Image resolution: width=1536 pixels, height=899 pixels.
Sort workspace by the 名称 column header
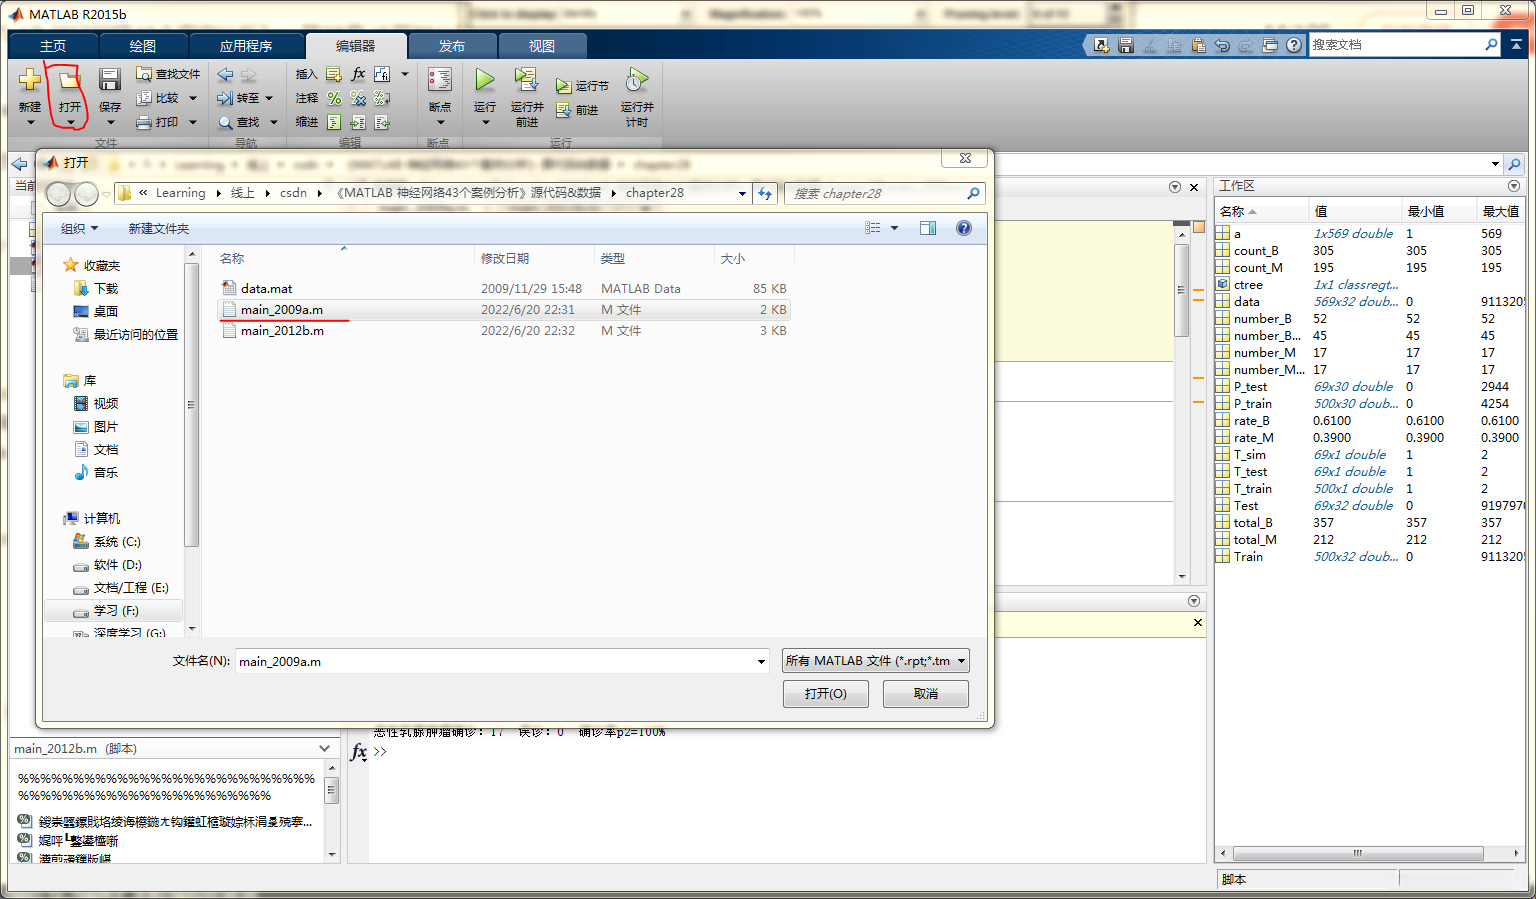(1262, 211)
